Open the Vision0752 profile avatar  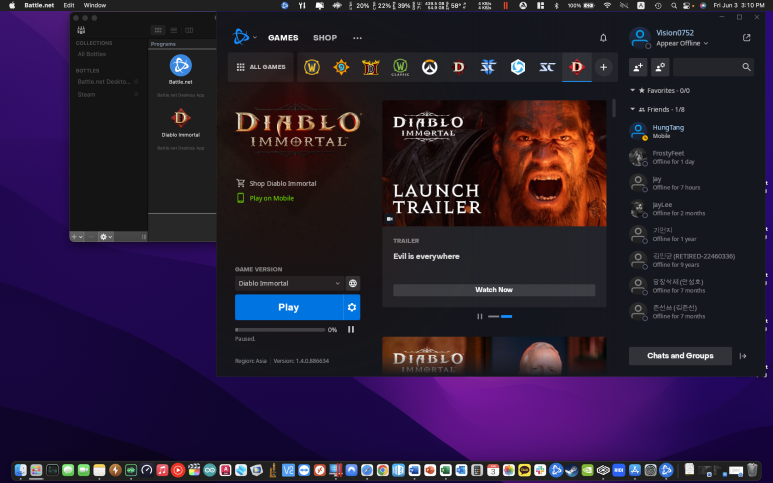pyautogui.click(x=640, y=37)
